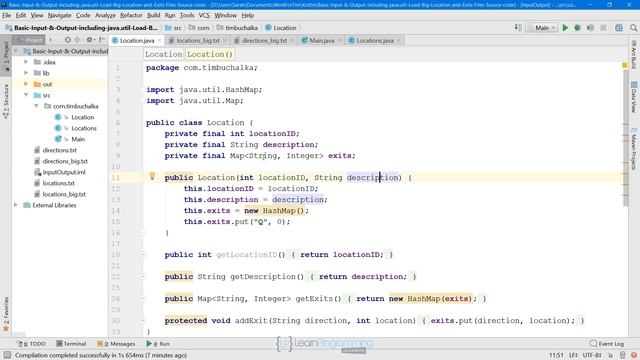Toggle the Favorites tool window side tab

(x=6, y=314)
